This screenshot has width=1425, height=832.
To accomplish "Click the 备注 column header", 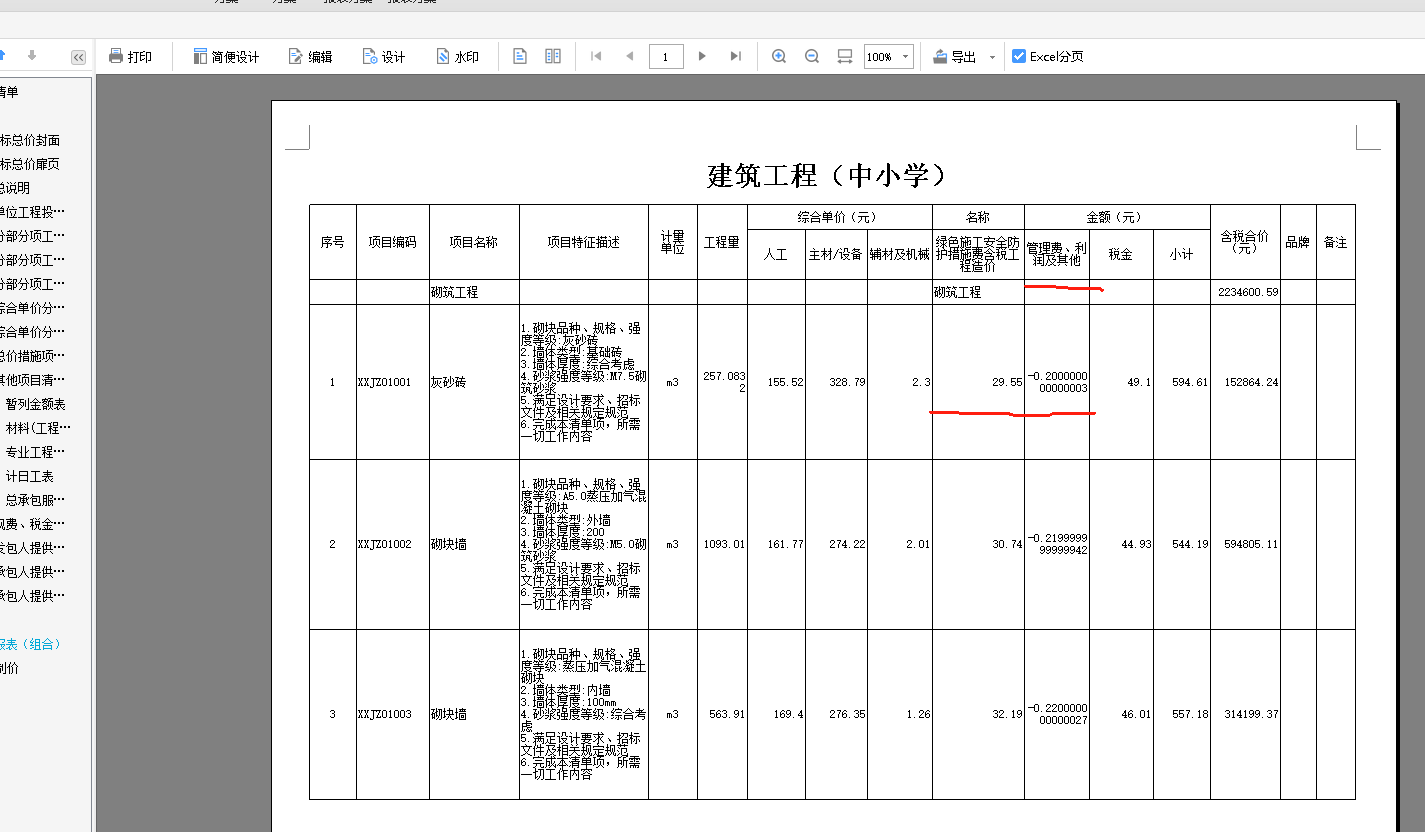I will click(1336, 242).
